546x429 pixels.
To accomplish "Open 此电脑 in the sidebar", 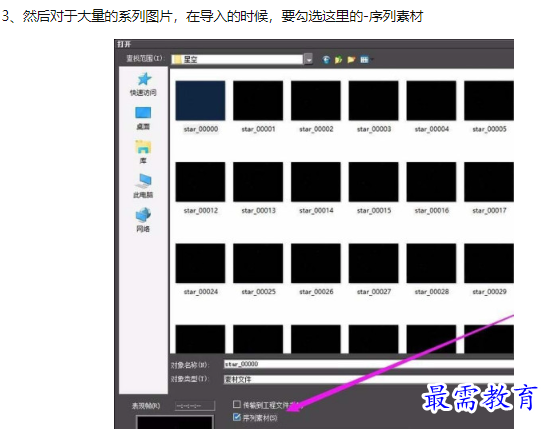I will (143, 186).
